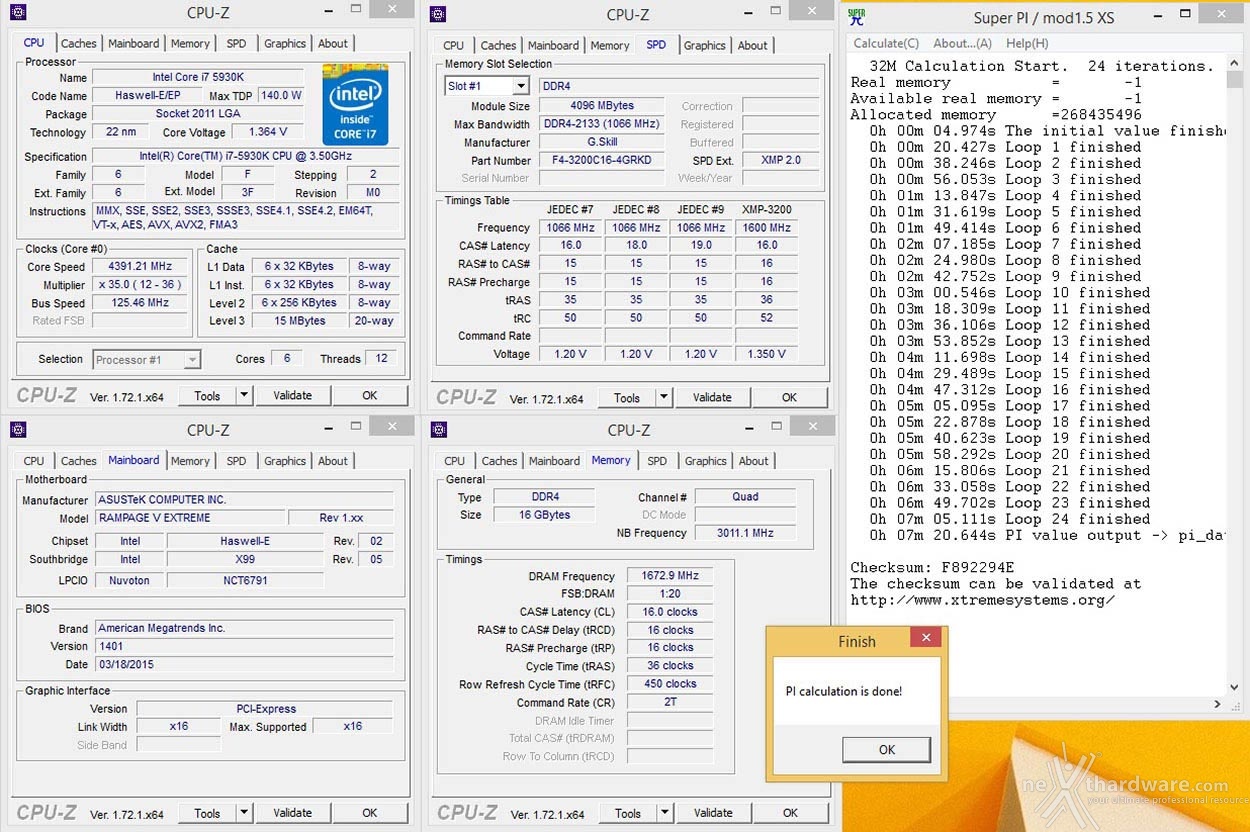The width and height of the screenshot is (1250, 832).
Task: Click the 'Loop 24 finished' line in Super PI
Action: [x=1010, y=519]
